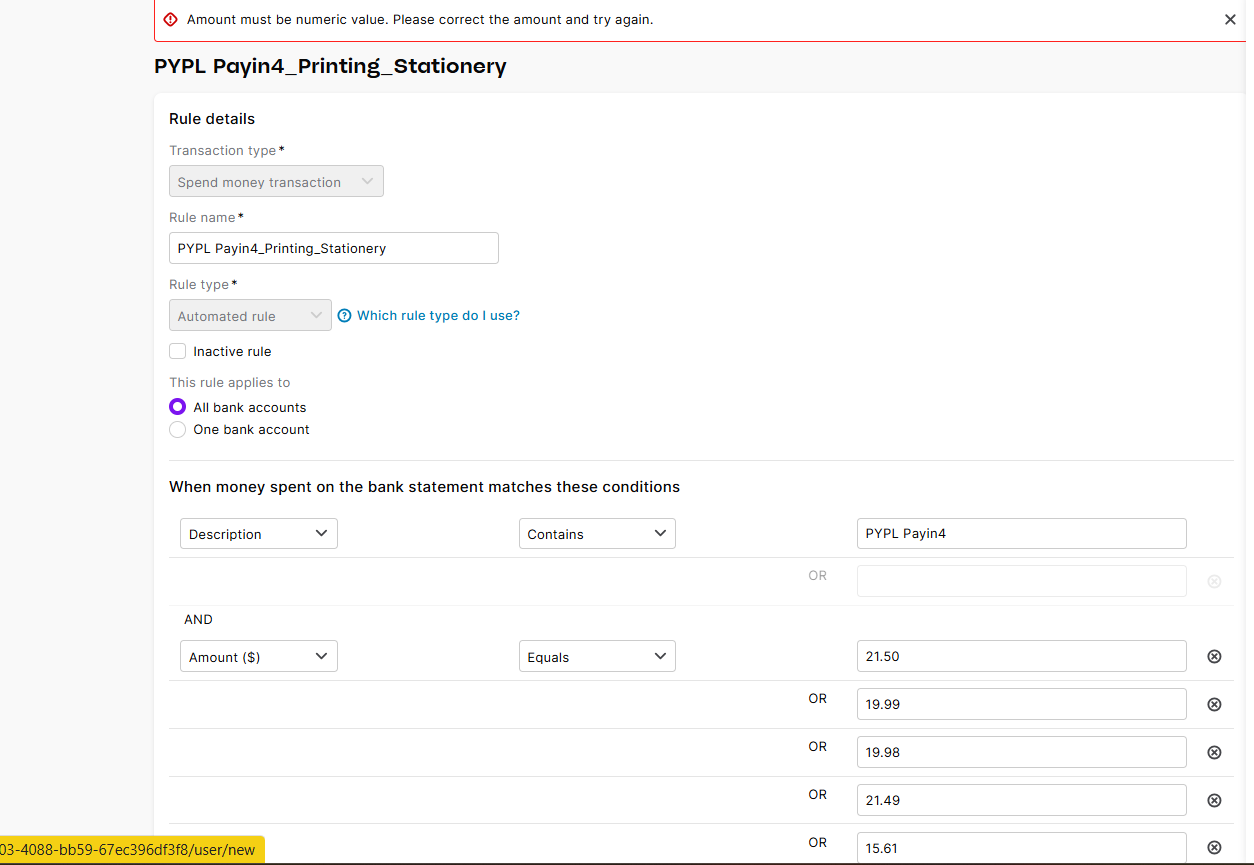Open the 'Which rule type do I use?' link
The width and height of the screenshot is (1254, 865).
coord(438,316)
